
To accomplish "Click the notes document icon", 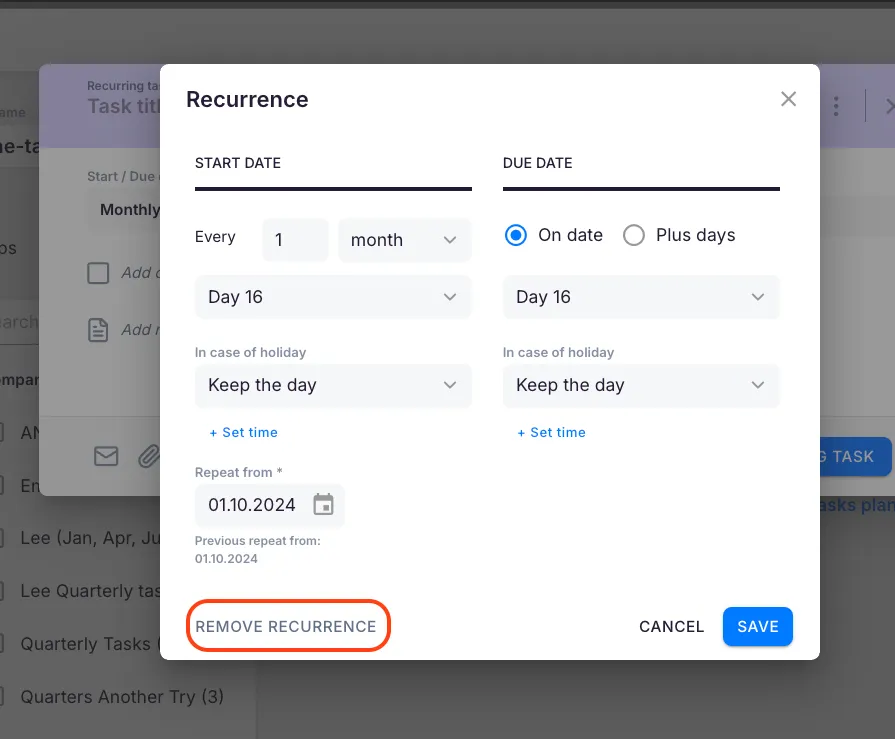I will tap(98, 330).
